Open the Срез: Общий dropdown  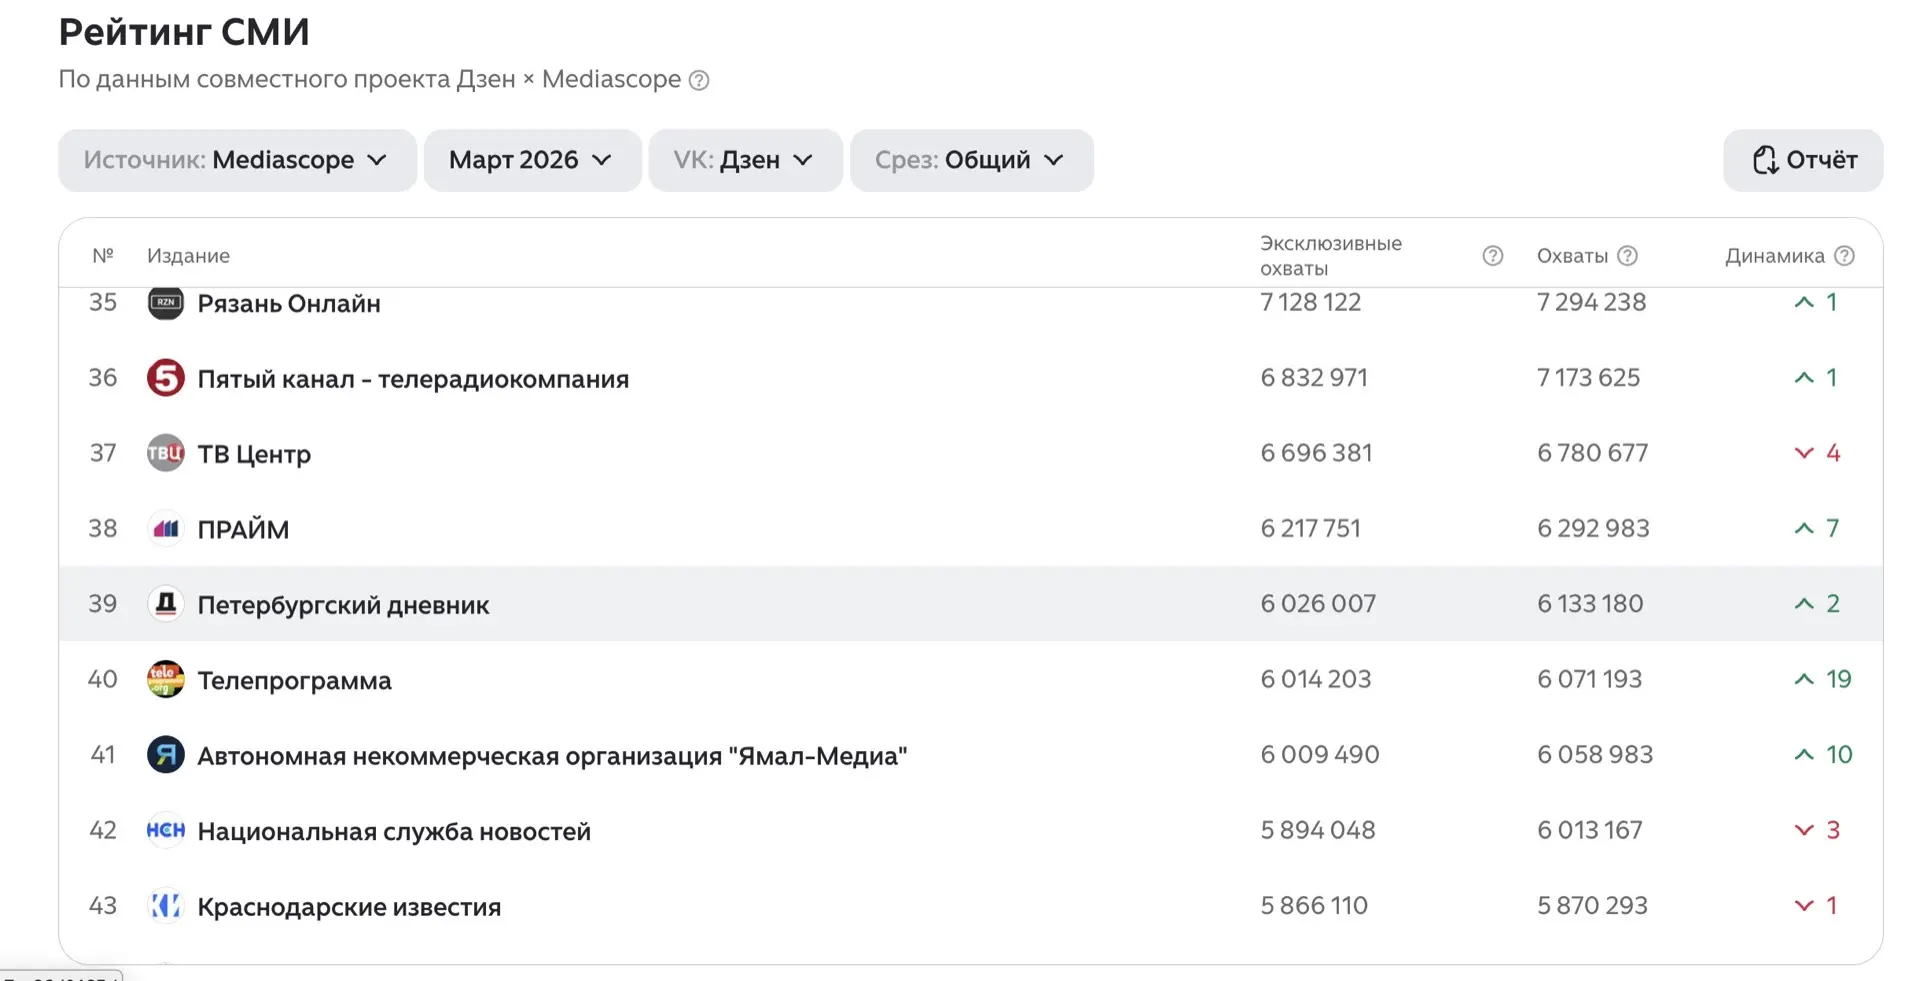point(970,160)
